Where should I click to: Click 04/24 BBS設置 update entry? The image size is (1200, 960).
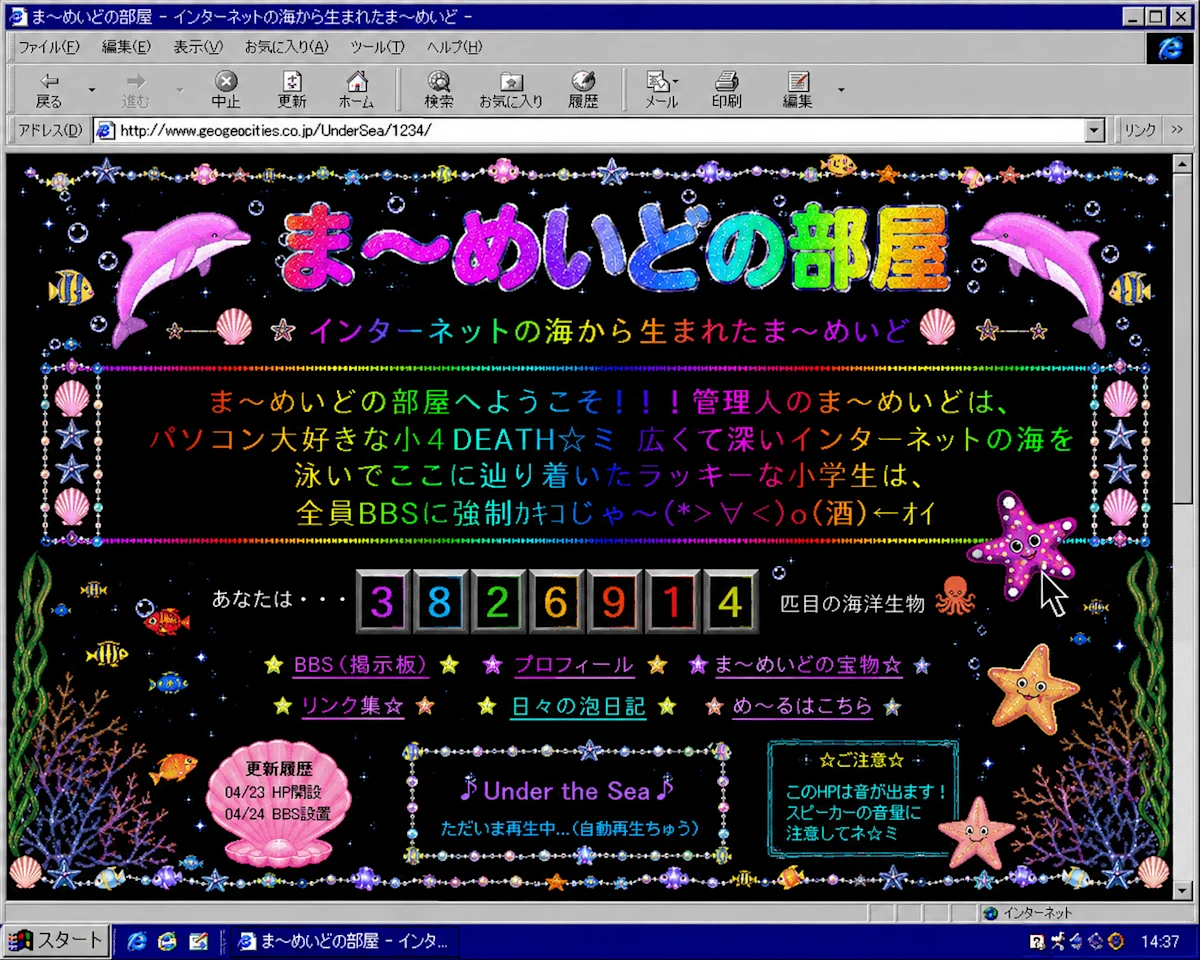pyautogui.click(x=277, y=813)
